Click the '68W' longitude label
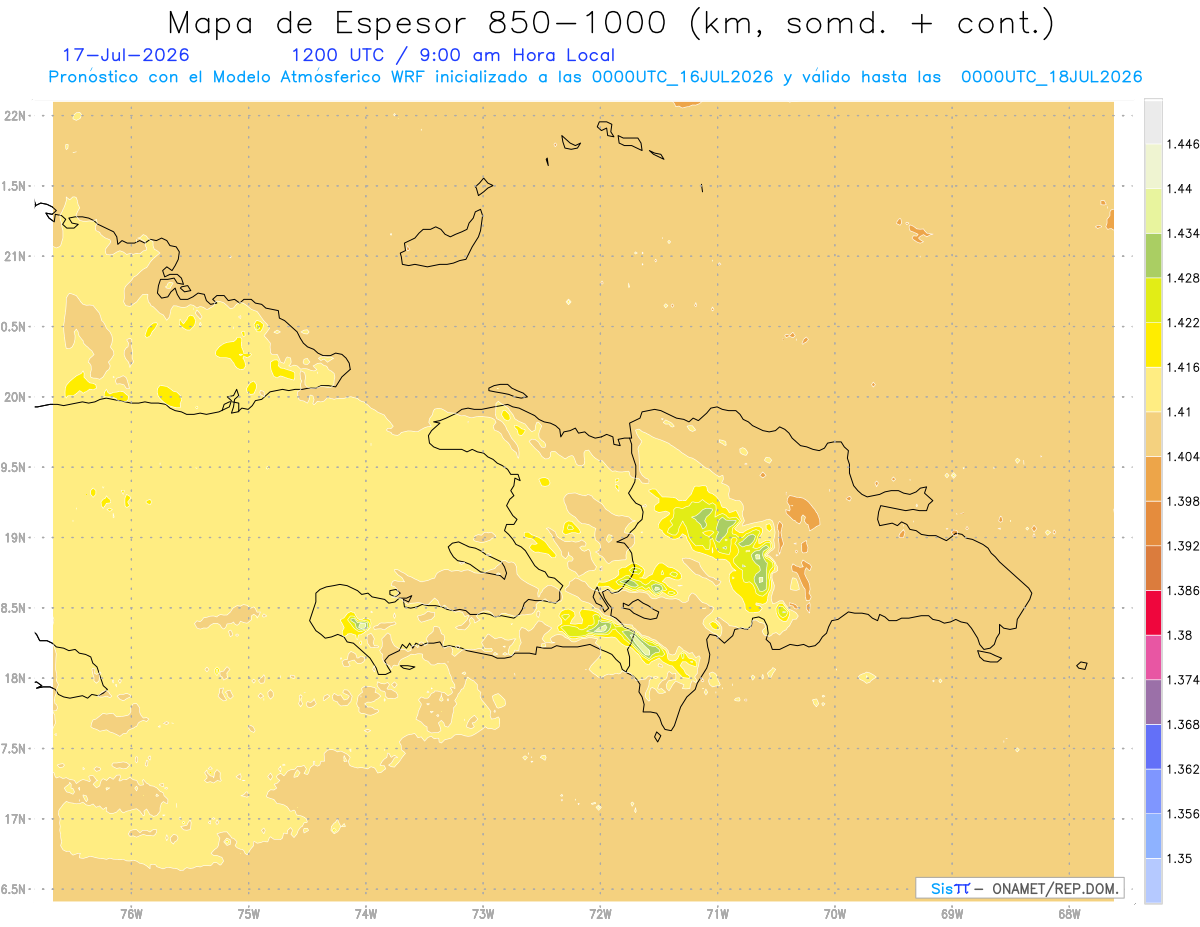Viewport: 1200px width, 927px height. (x=1069, y=914)
